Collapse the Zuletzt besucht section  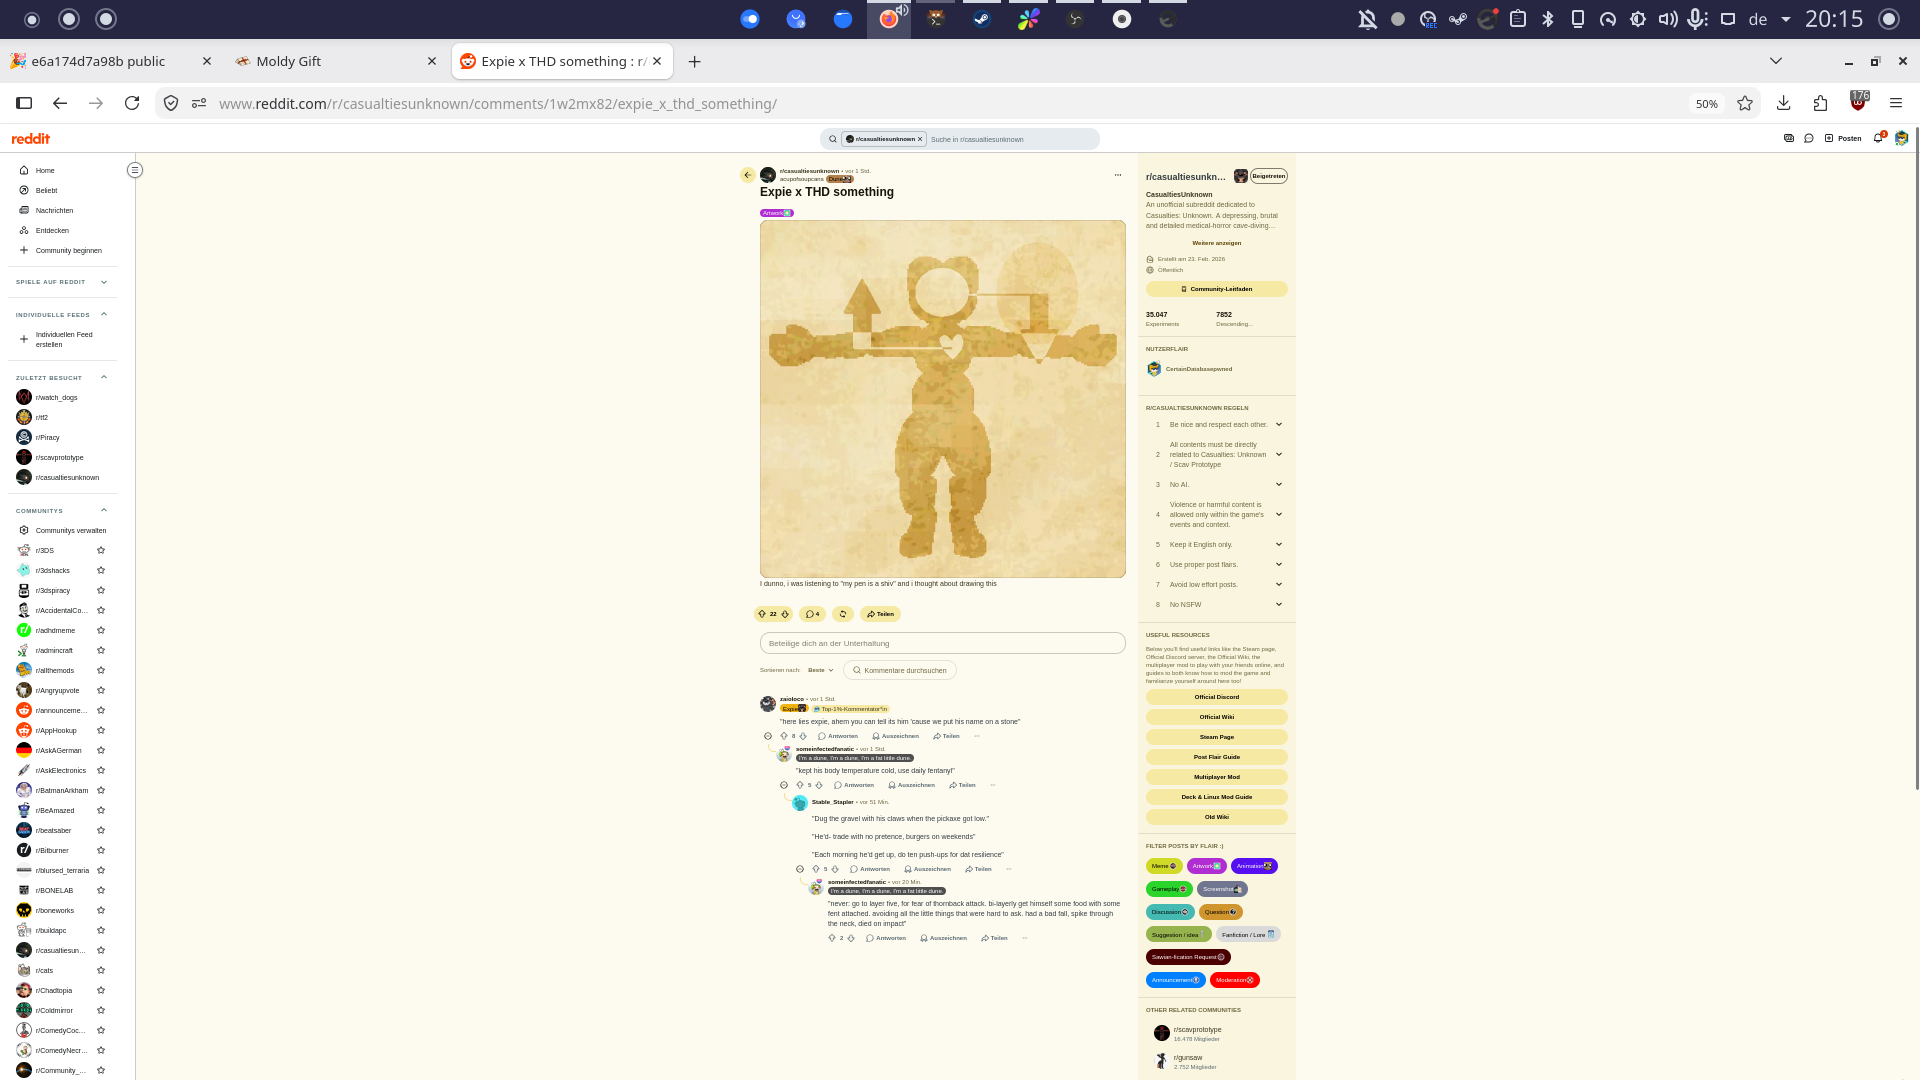[x=104, y=377]
